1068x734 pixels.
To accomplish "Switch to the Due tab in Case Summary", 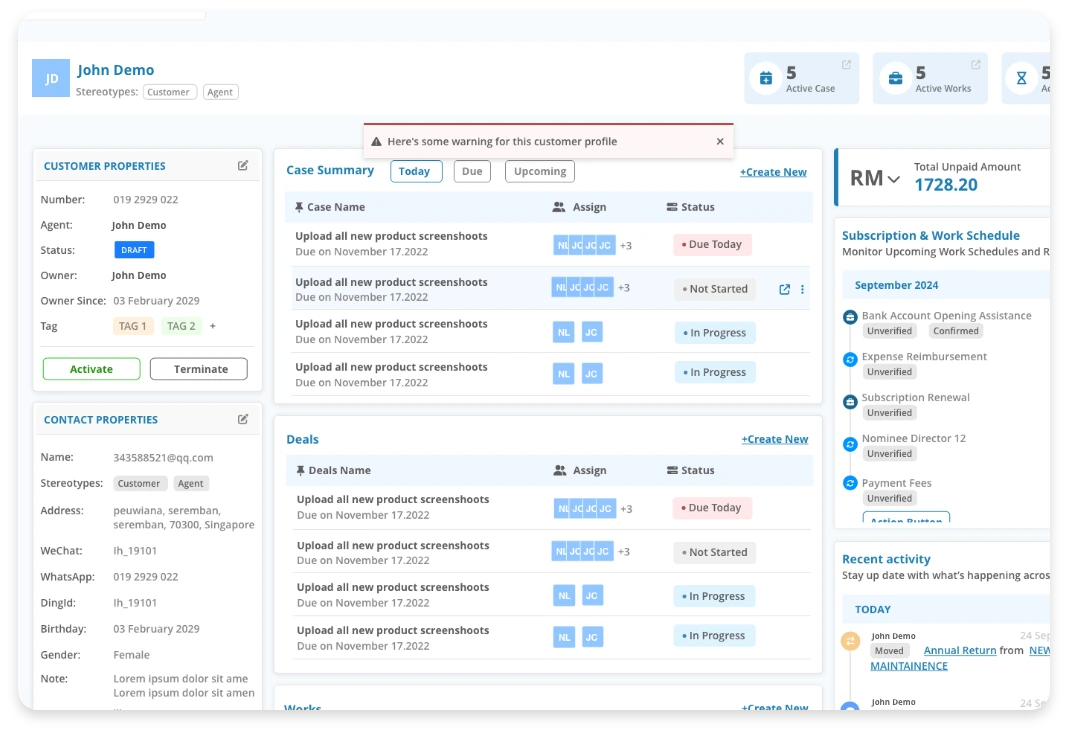I will pyautogui.click(x=471, y=171).
